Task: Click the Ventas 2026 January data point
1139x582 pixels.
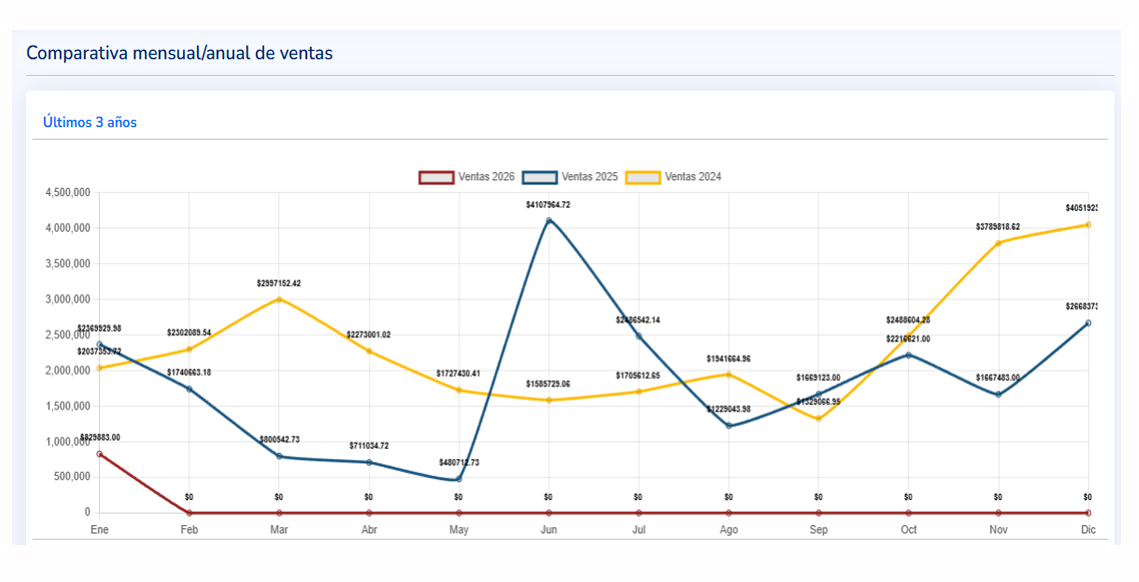Action: pyautogui.click(x=99, y=454)
